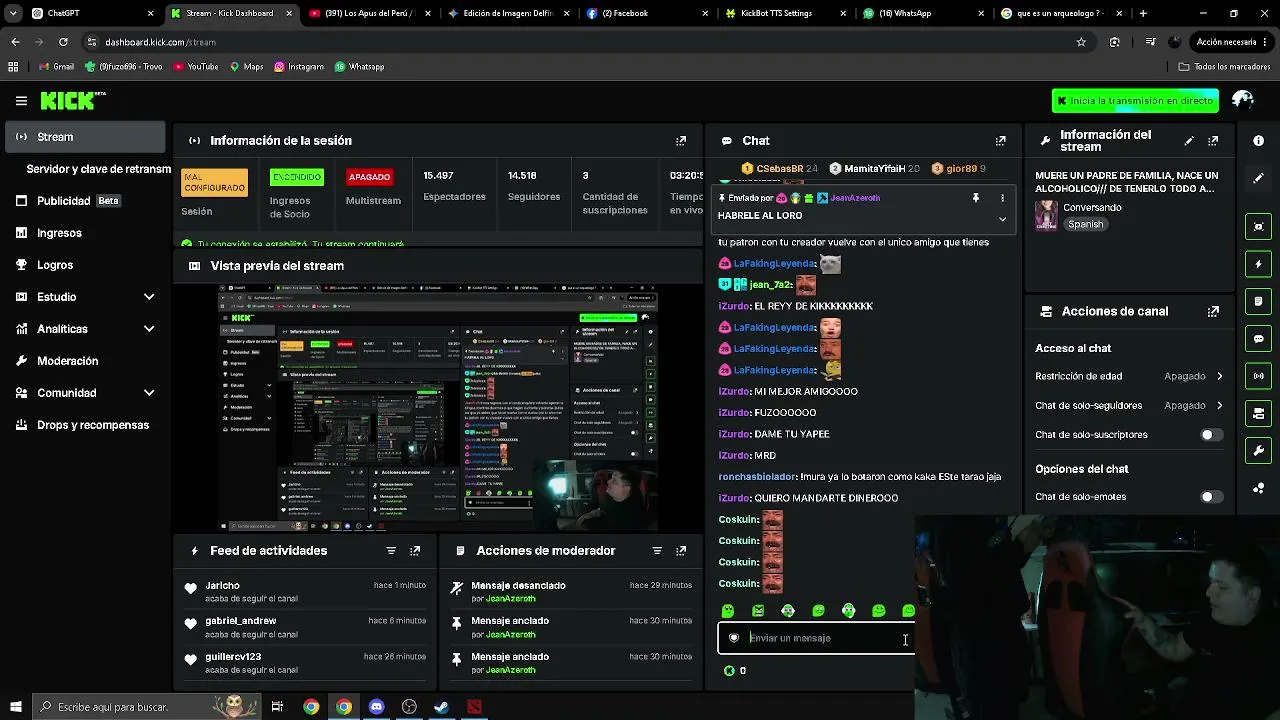Filter the Acciones de moderador list
Viewport: 1280px width, 720px height.
coord(657,551)
